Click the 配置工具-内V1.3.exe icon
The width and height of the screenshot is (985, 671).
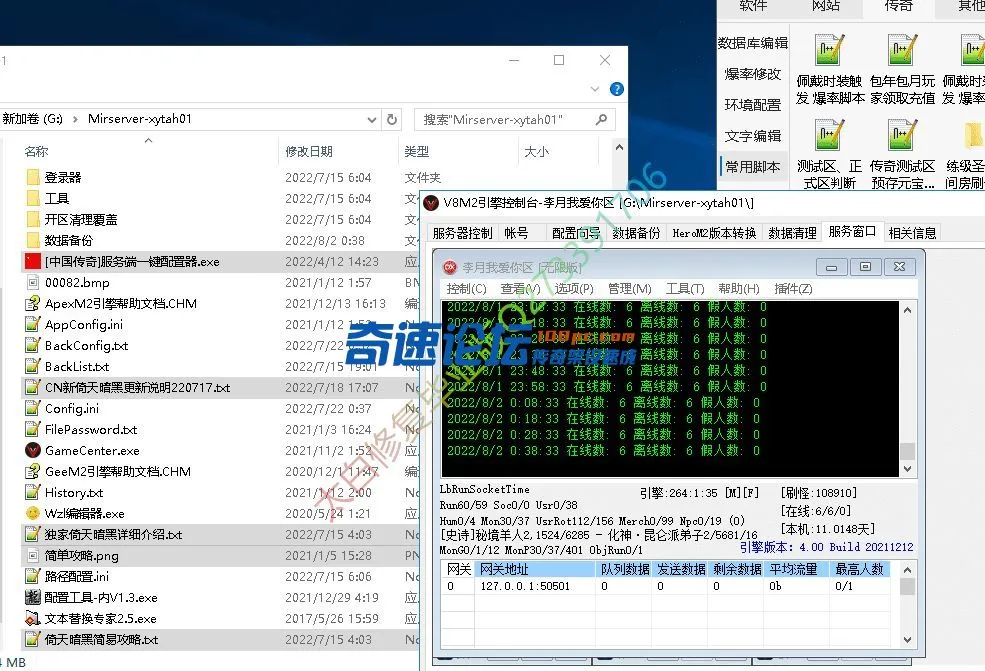pyautogui.click(x=33, y=597)
